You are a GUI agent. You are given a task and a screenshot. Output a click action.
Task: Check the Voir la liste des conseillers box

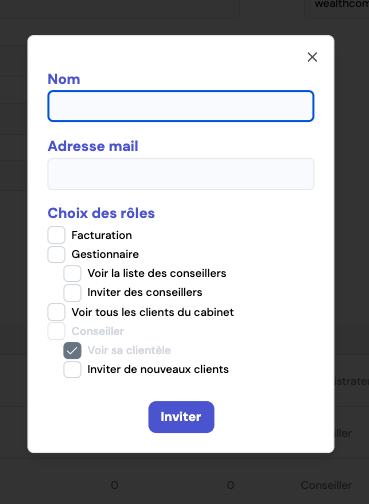(x=72, y=273)
